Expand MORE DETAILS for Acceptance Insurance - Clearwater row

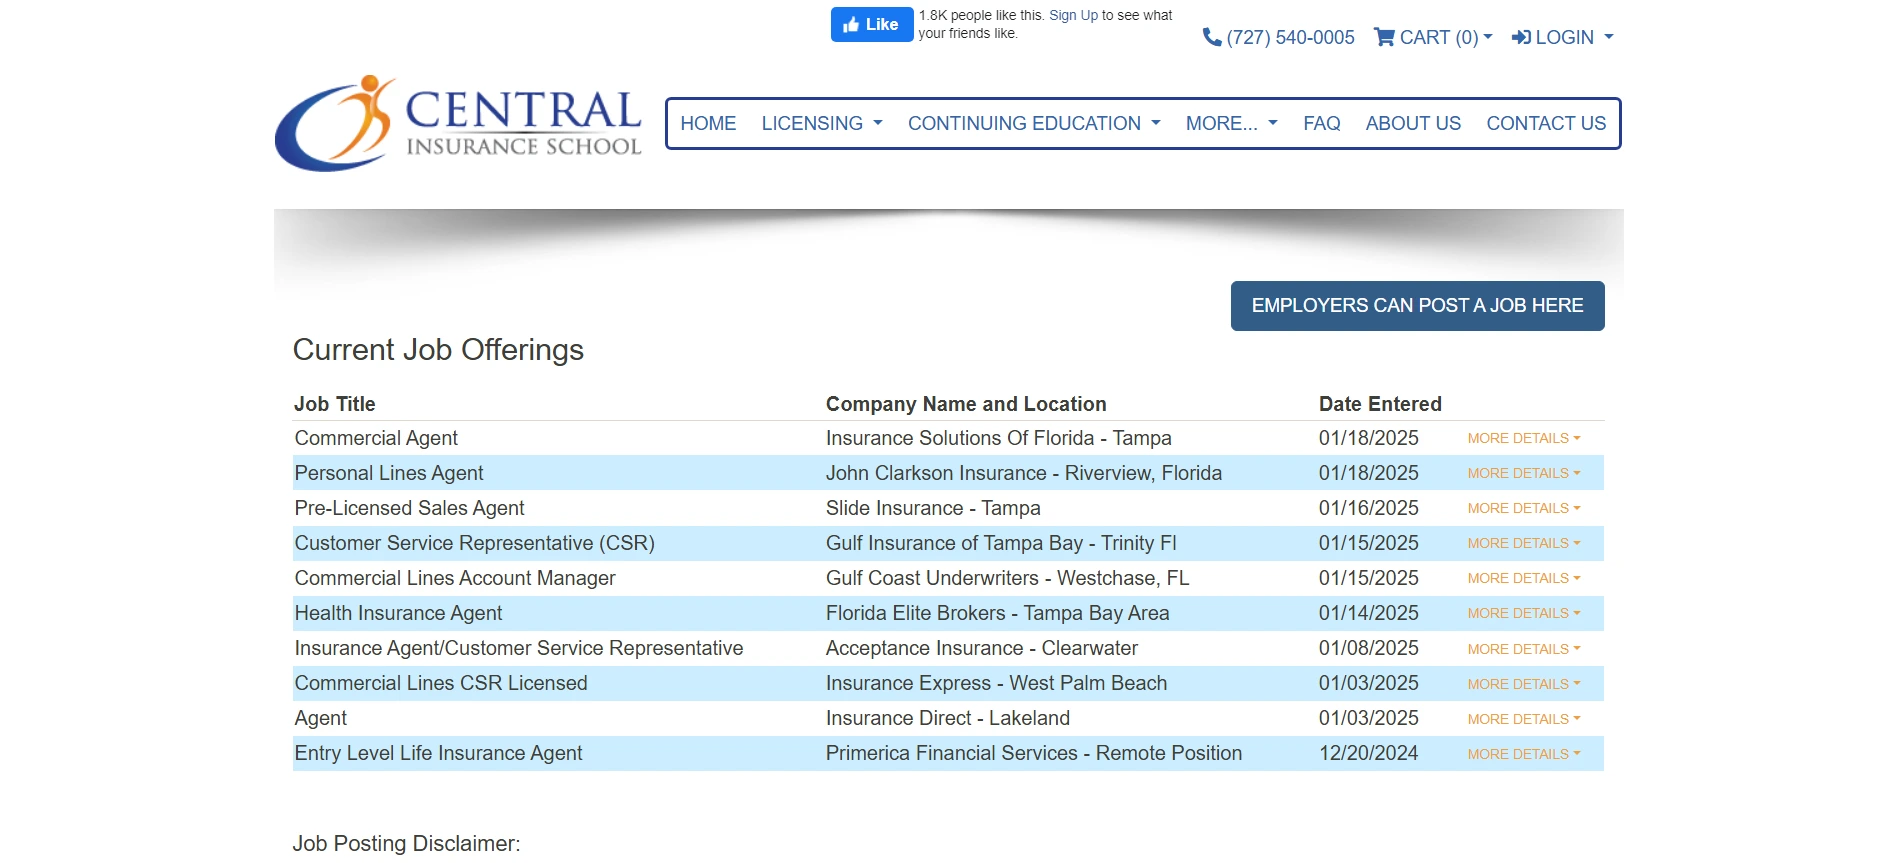point(1524,649)
